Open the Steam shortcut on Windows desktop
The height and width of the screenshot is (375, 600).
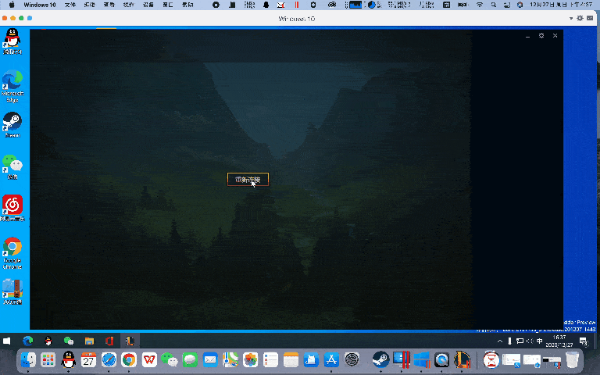tap(12, 124)
